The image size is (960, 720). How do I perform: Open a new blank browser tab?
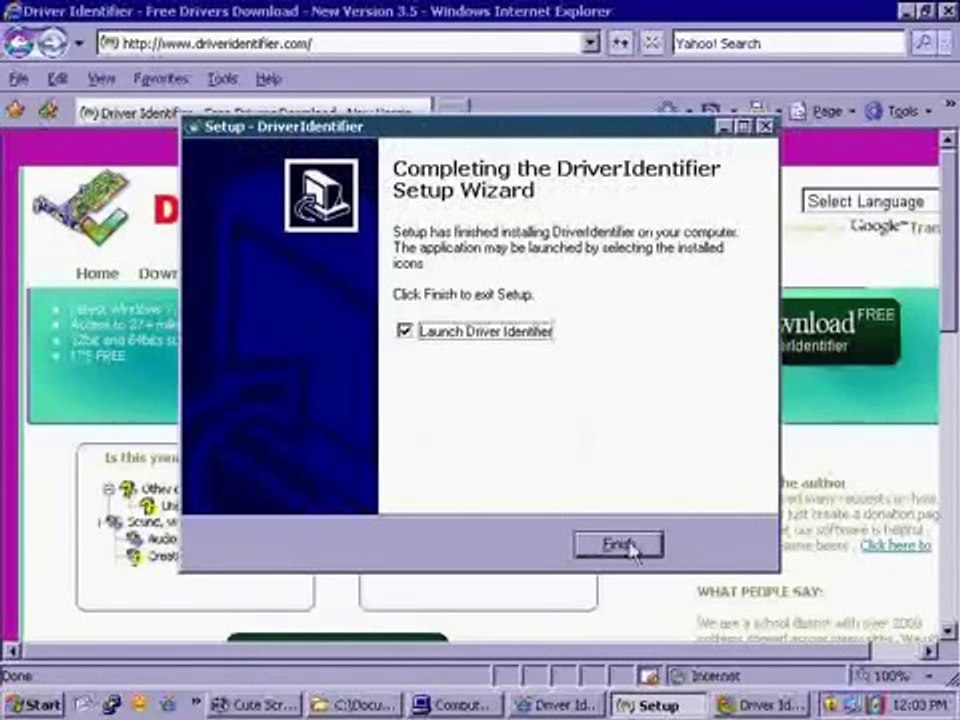pyautogui.click(x=454, y=109)
